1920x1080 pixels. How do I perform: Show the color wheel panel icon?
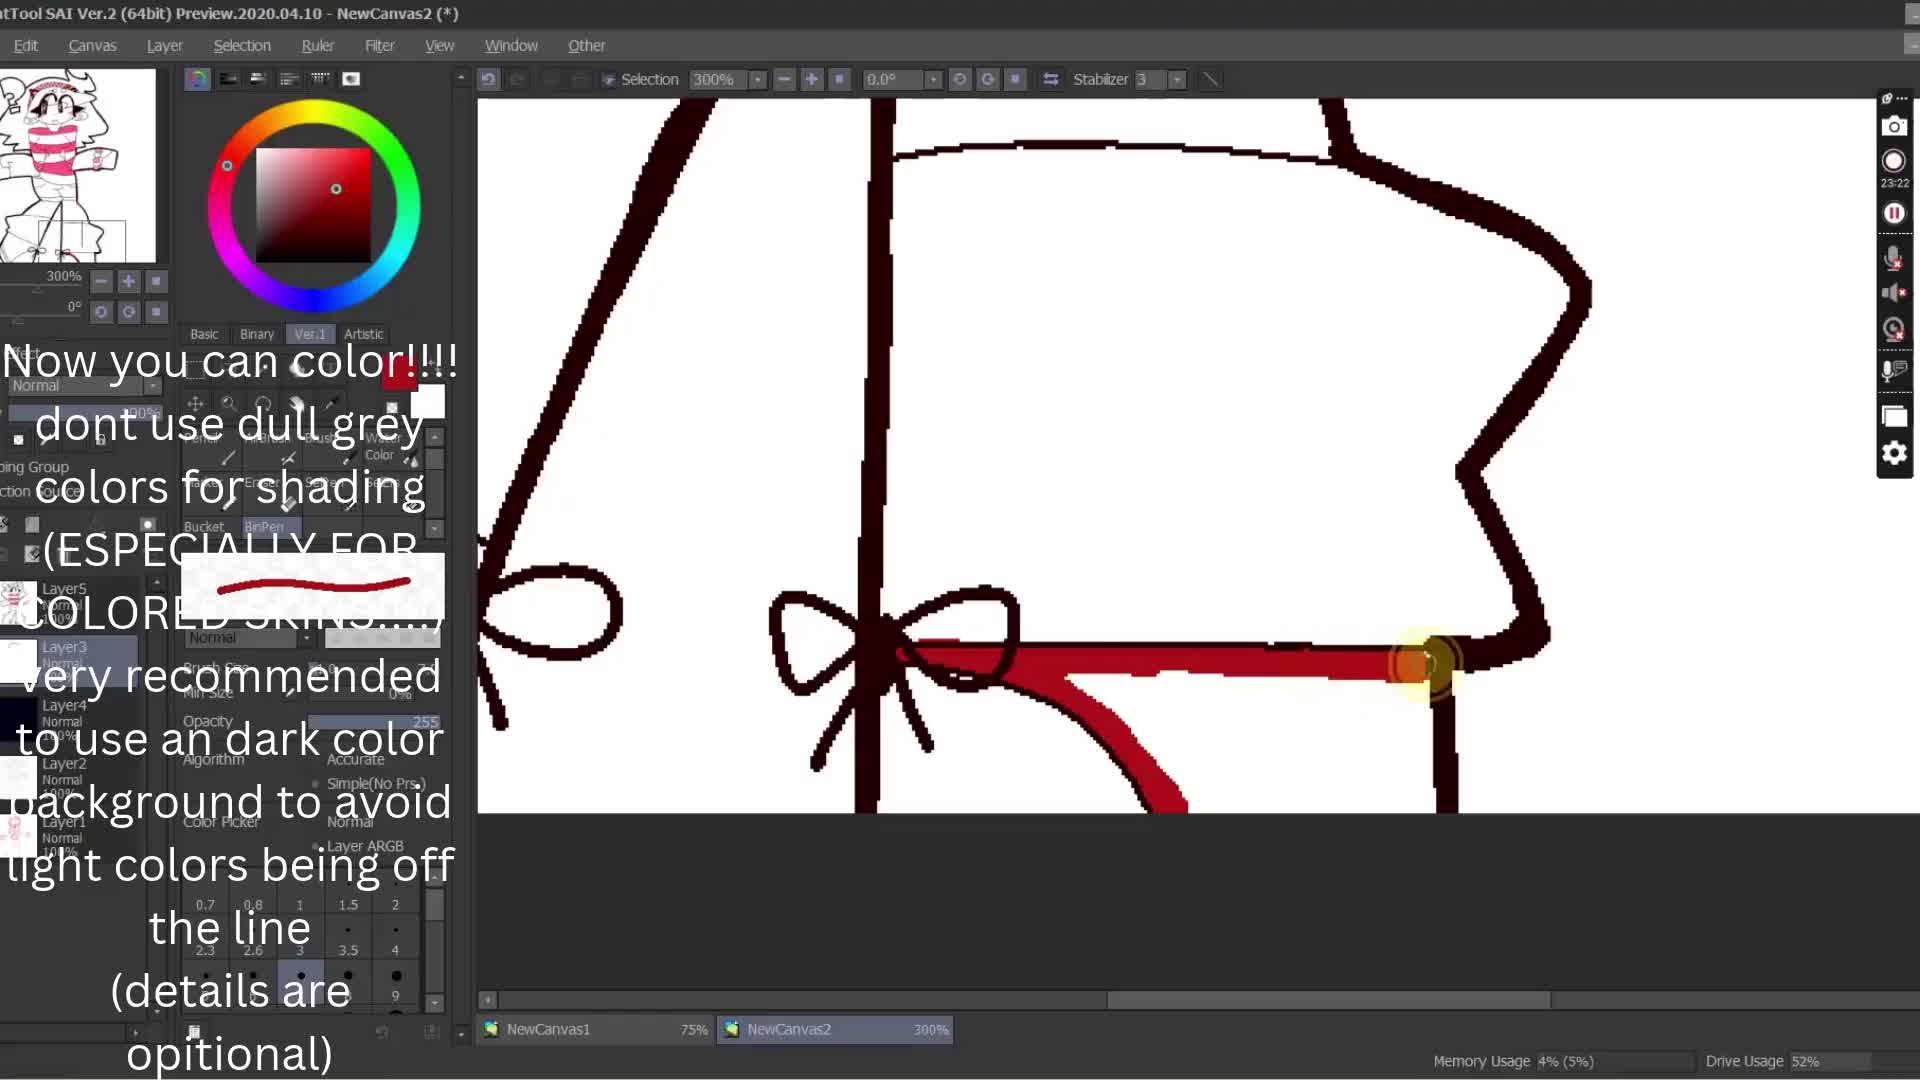coord(198,79)
